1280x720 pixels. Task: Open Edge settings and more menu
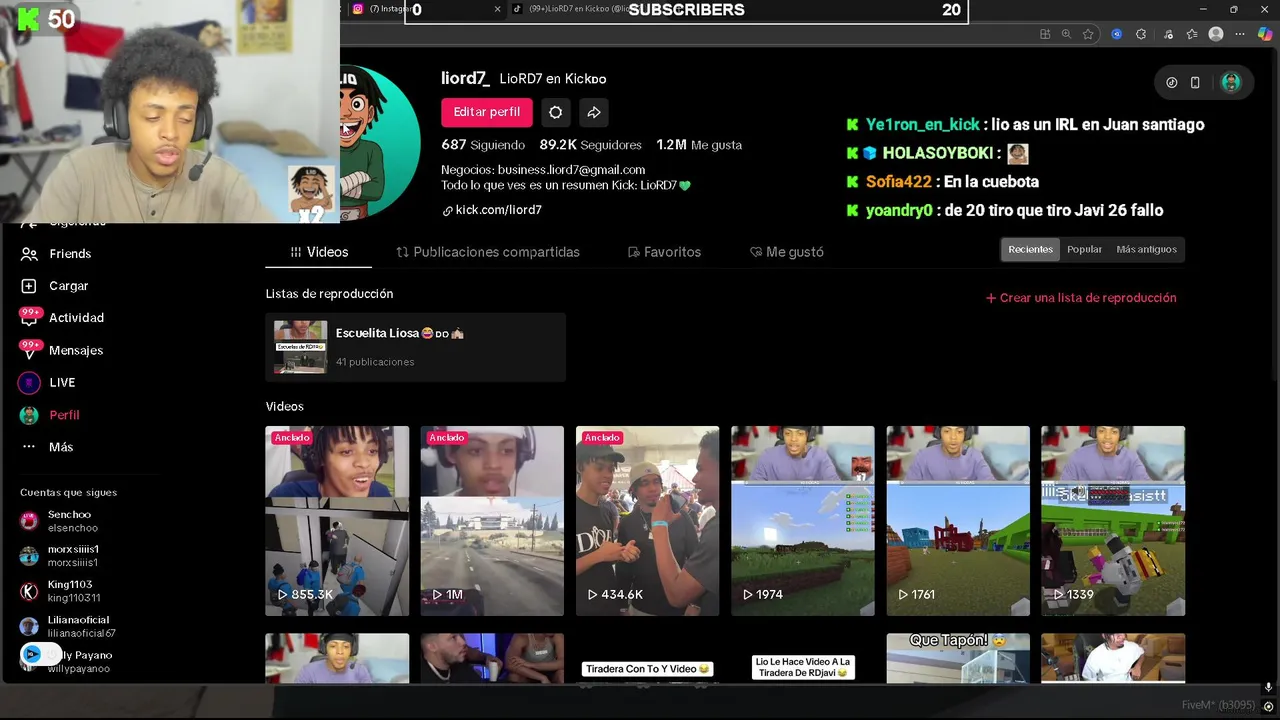point(1241,34)
